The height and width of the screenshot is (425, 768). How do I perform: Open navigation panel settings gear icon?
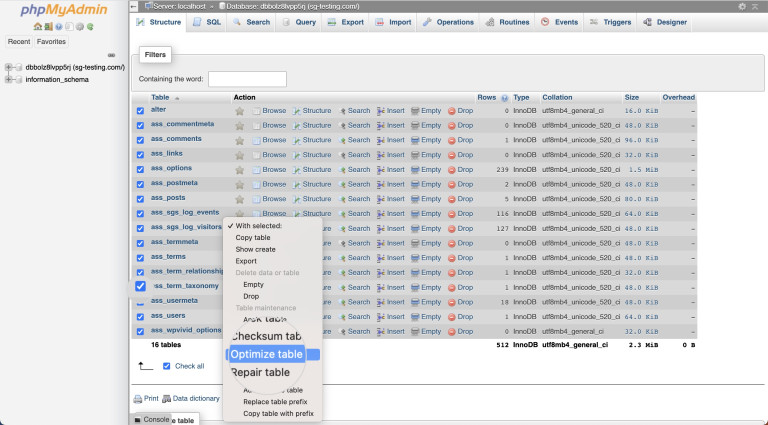point(80,26)
